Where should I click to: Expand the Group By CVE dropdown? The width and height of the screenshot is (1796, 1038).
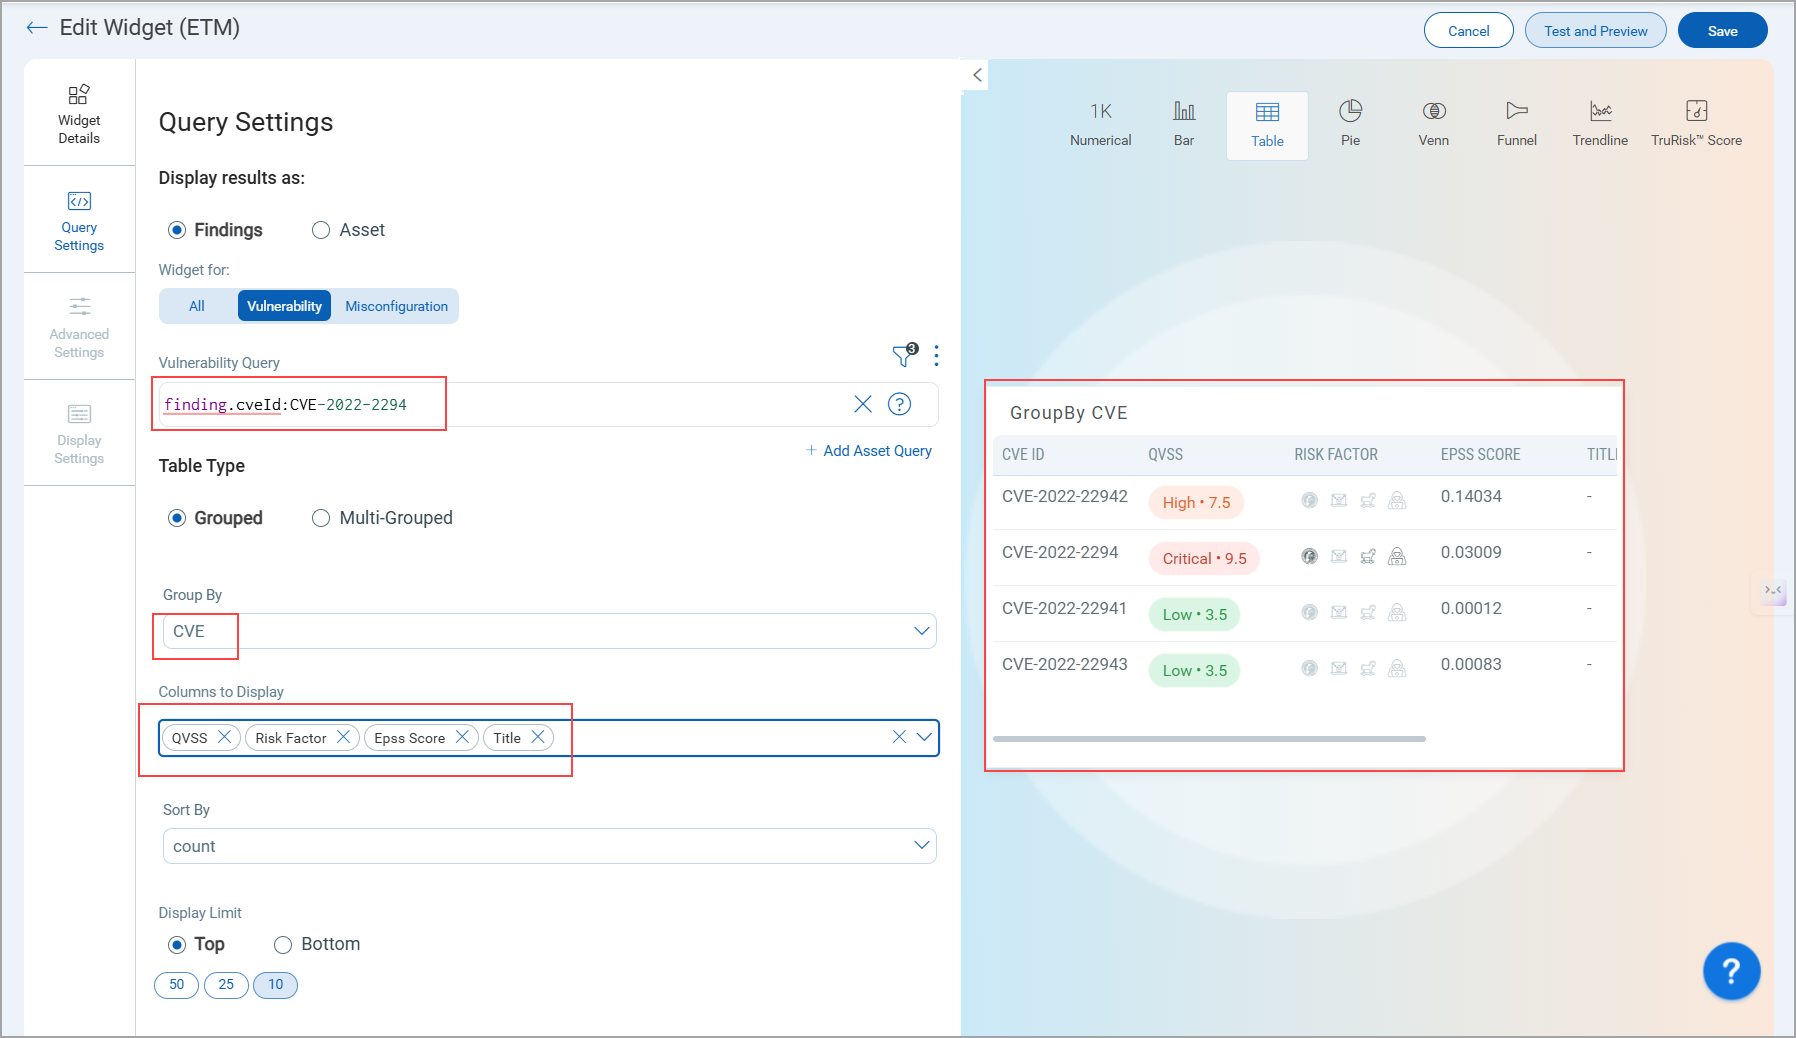point(921,631)
